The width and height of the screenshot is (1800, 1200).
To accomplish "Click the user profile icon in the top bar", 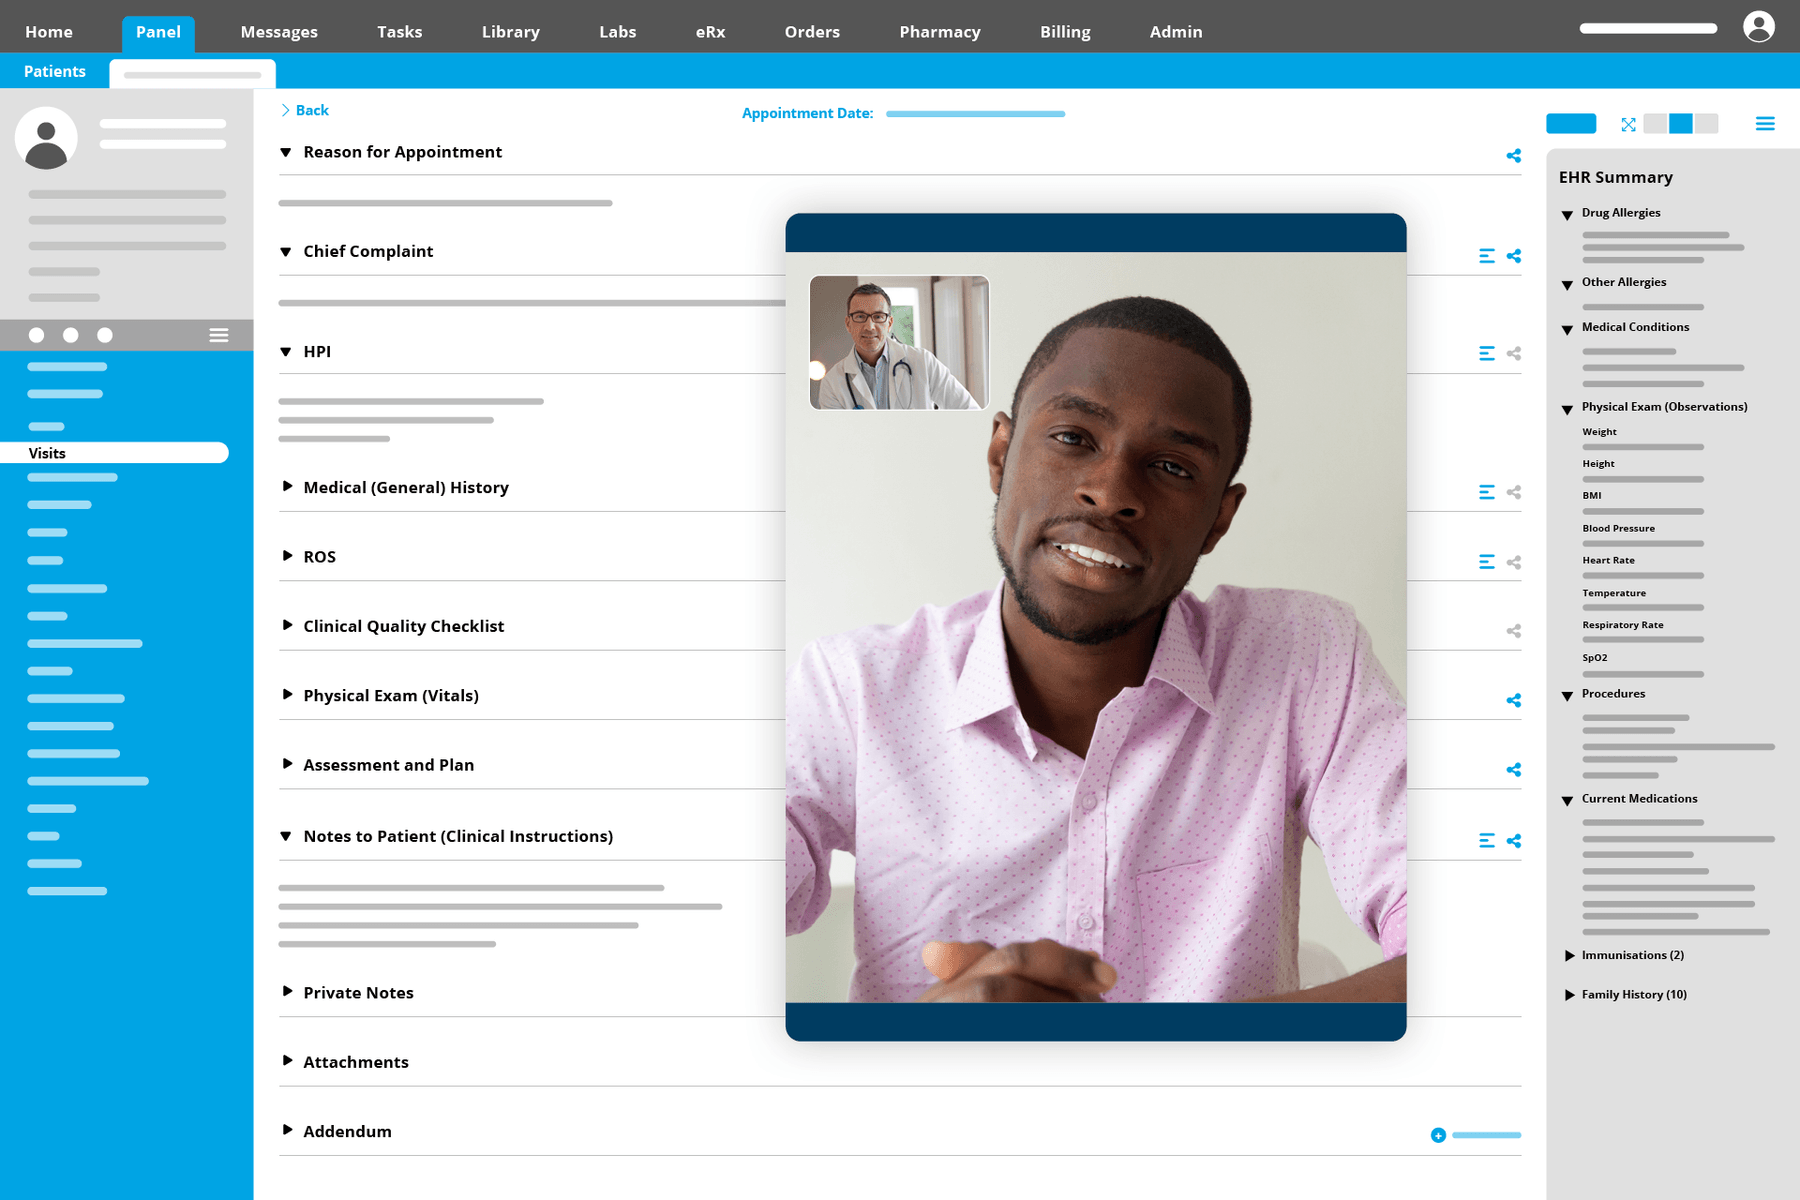I will 1757,28.
